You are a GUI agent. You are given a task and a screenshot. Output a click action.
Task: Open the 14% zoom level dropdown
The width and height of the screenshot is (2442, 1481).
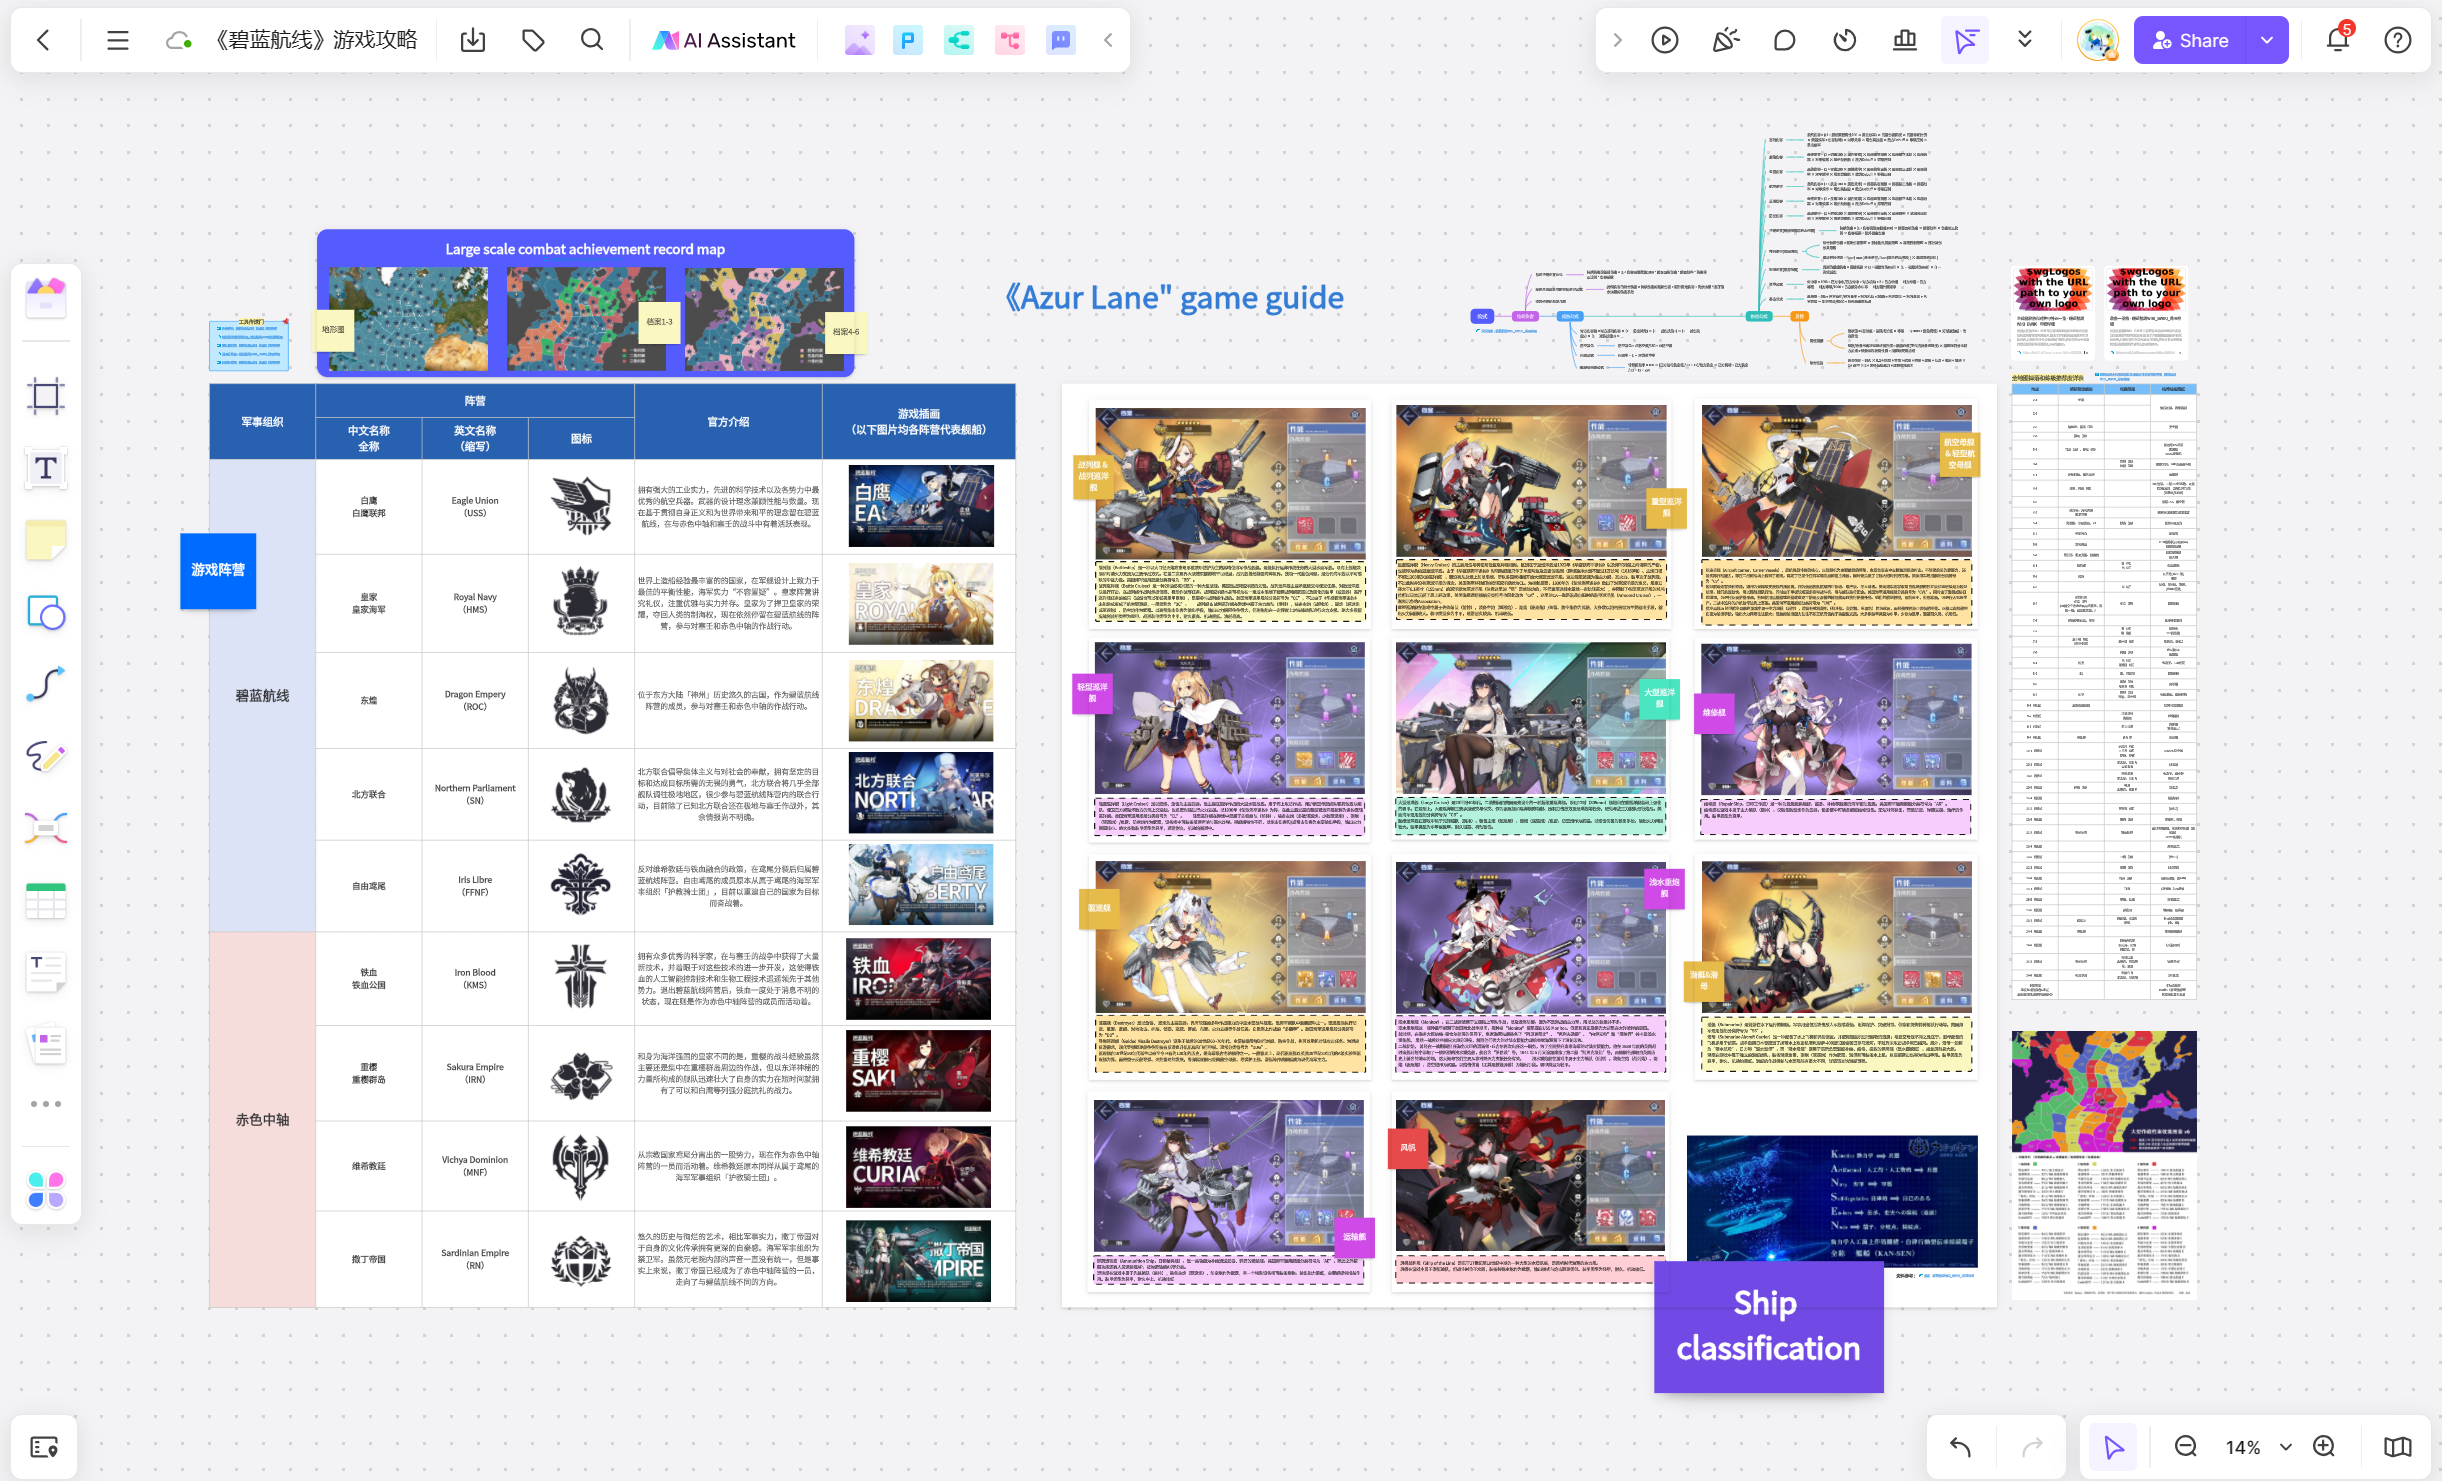point(2257,1447)
